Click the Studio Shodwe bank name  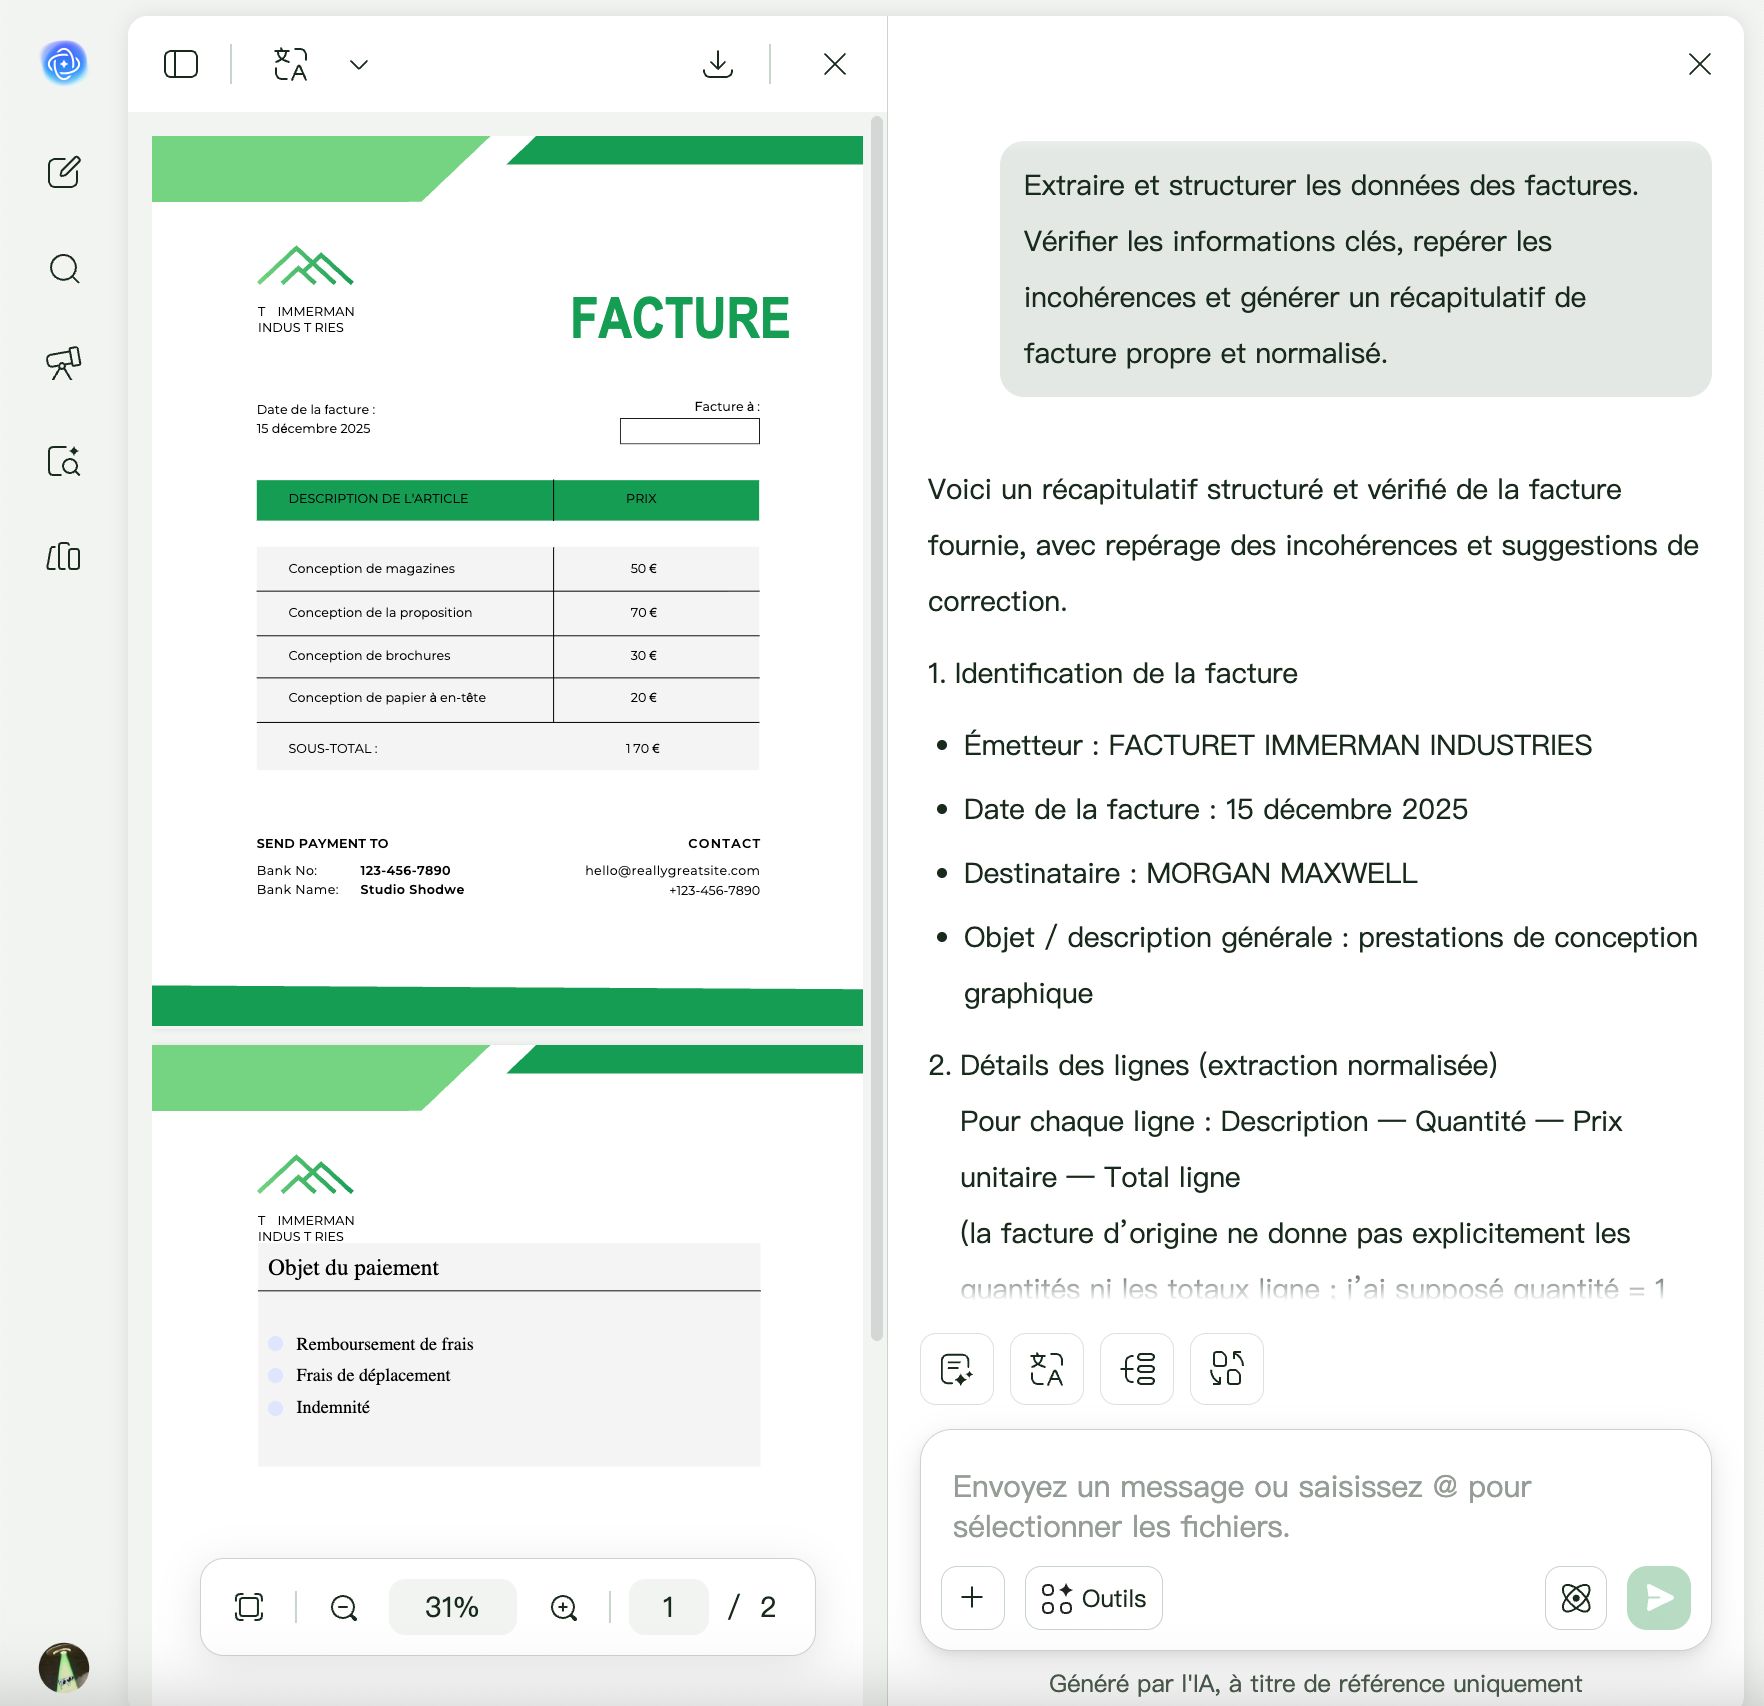(x=412, y=889)
